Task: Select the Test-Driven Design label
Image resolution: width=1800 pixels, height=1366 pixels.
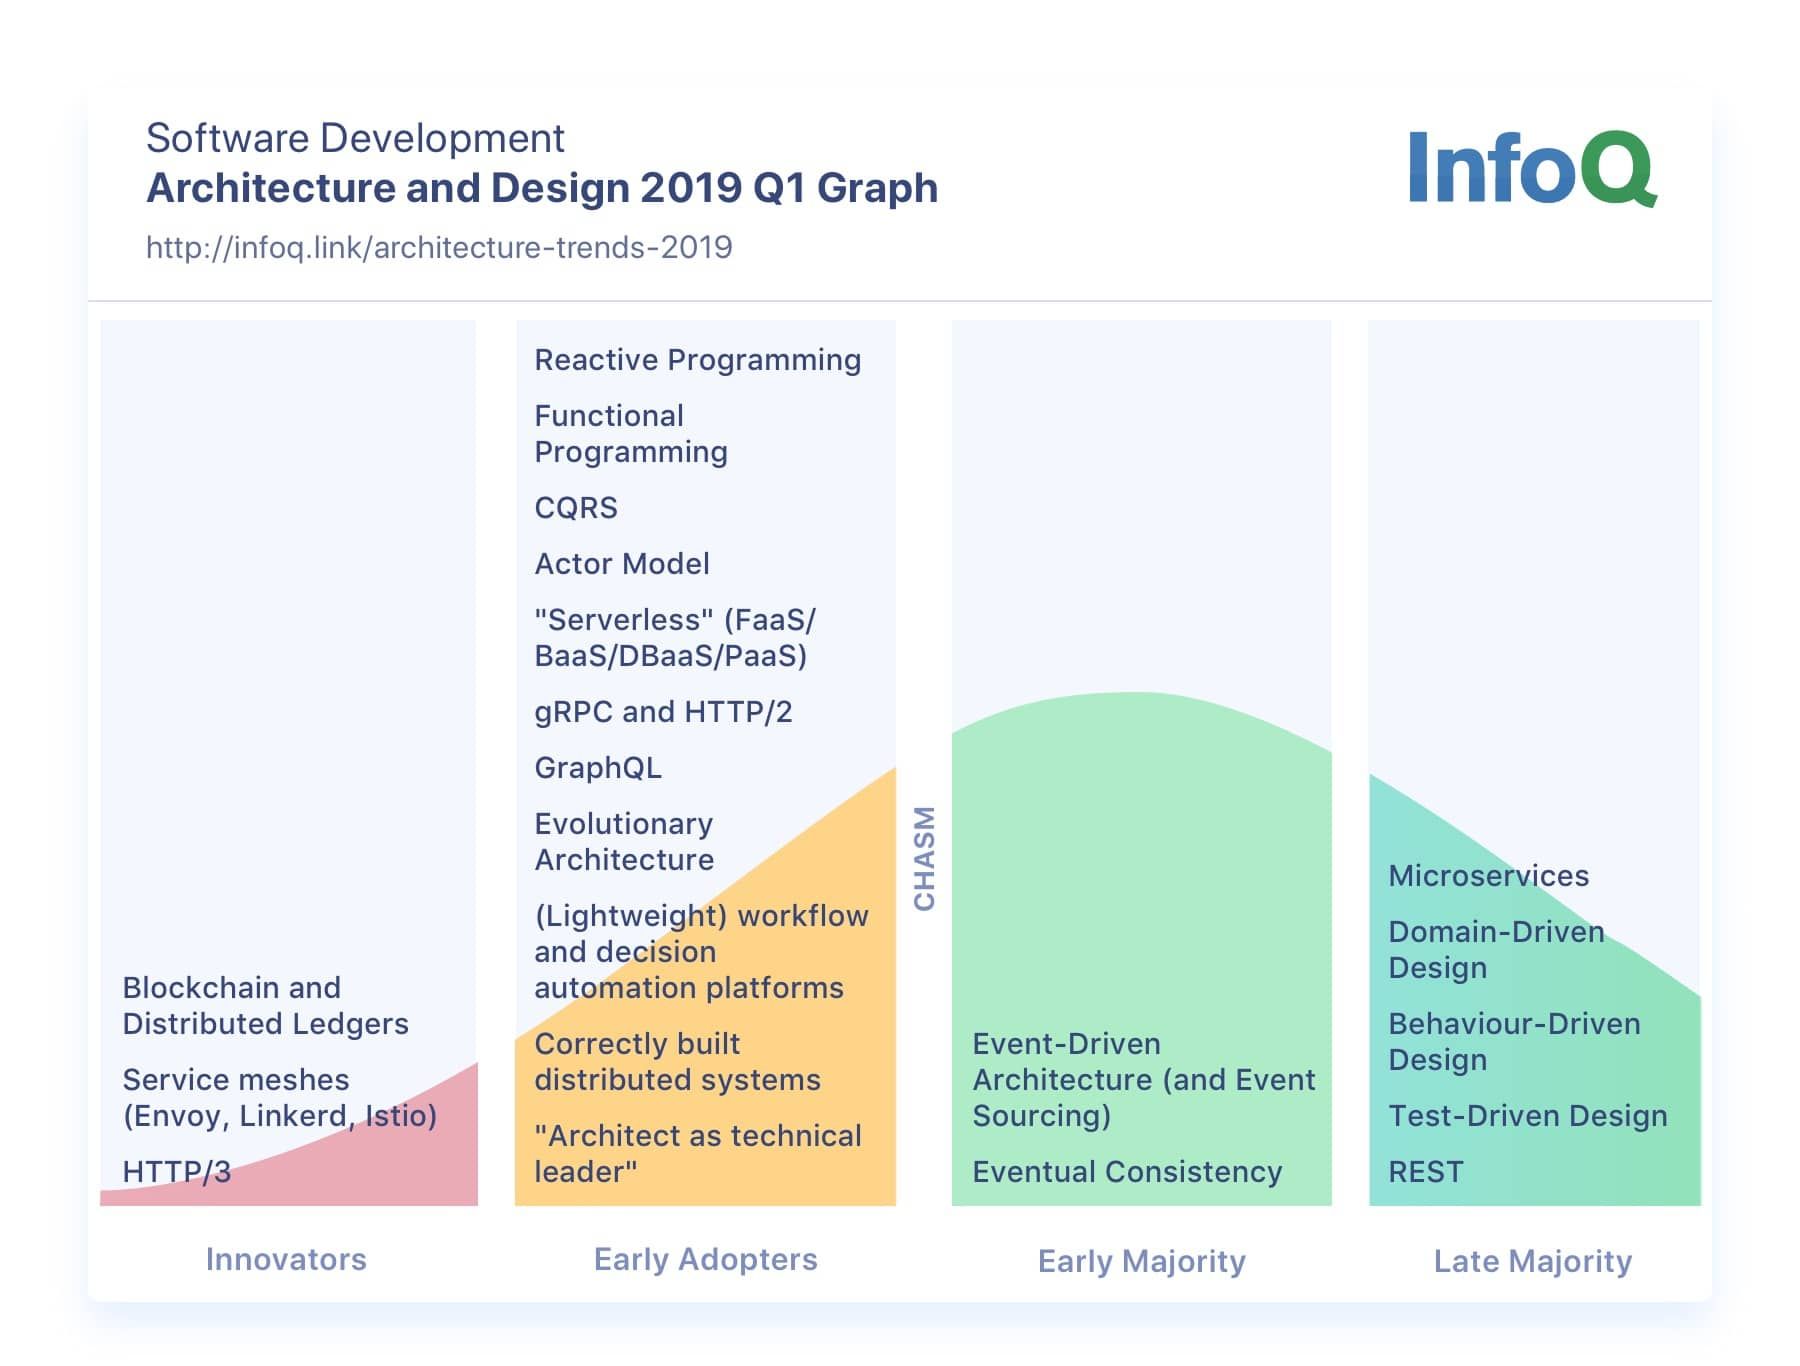Action: tap(1528, 1116)
